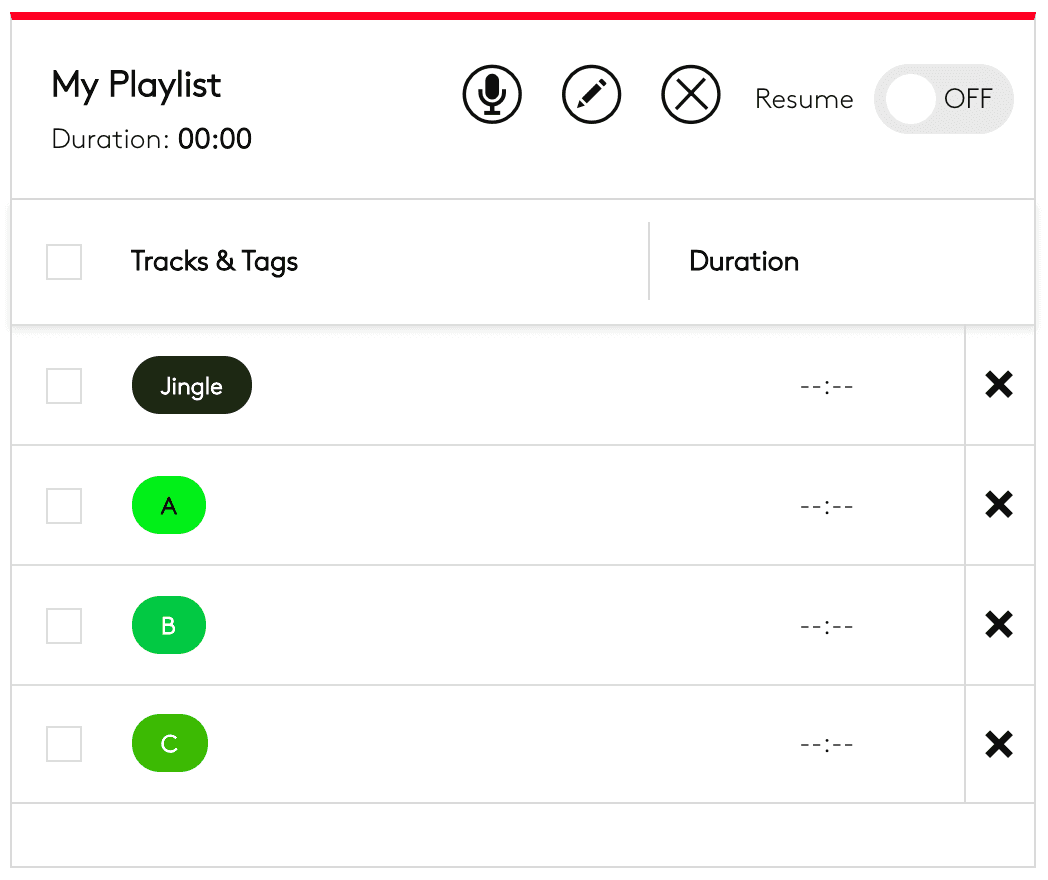Remove the C tag row with its X
Image resolution: width=1048 pixels, height=880 pixels.
pyautogui.click(x=999, y=744)
